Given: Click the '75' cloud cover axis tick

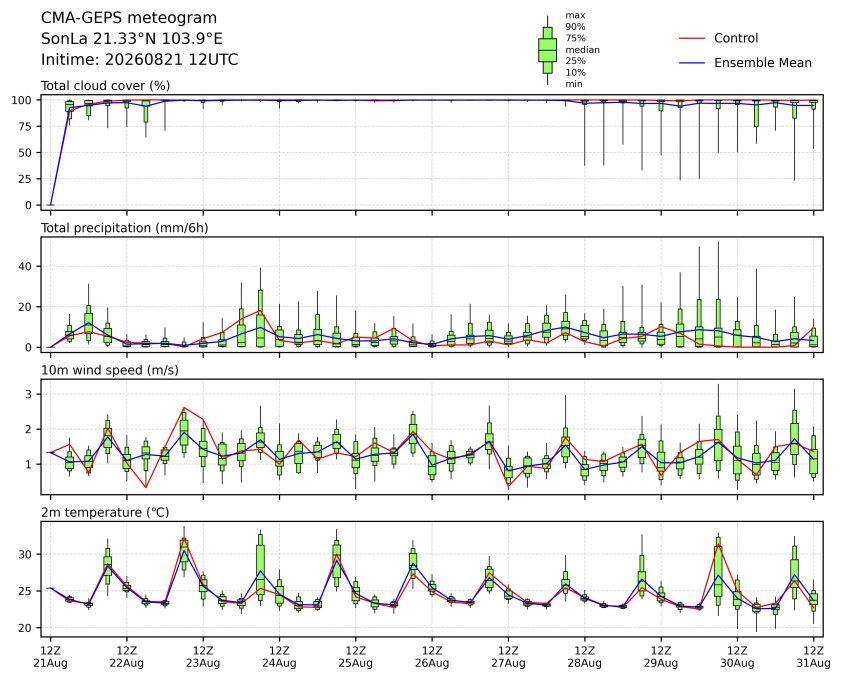Looking at the screenshot, I should click(26, 126).
